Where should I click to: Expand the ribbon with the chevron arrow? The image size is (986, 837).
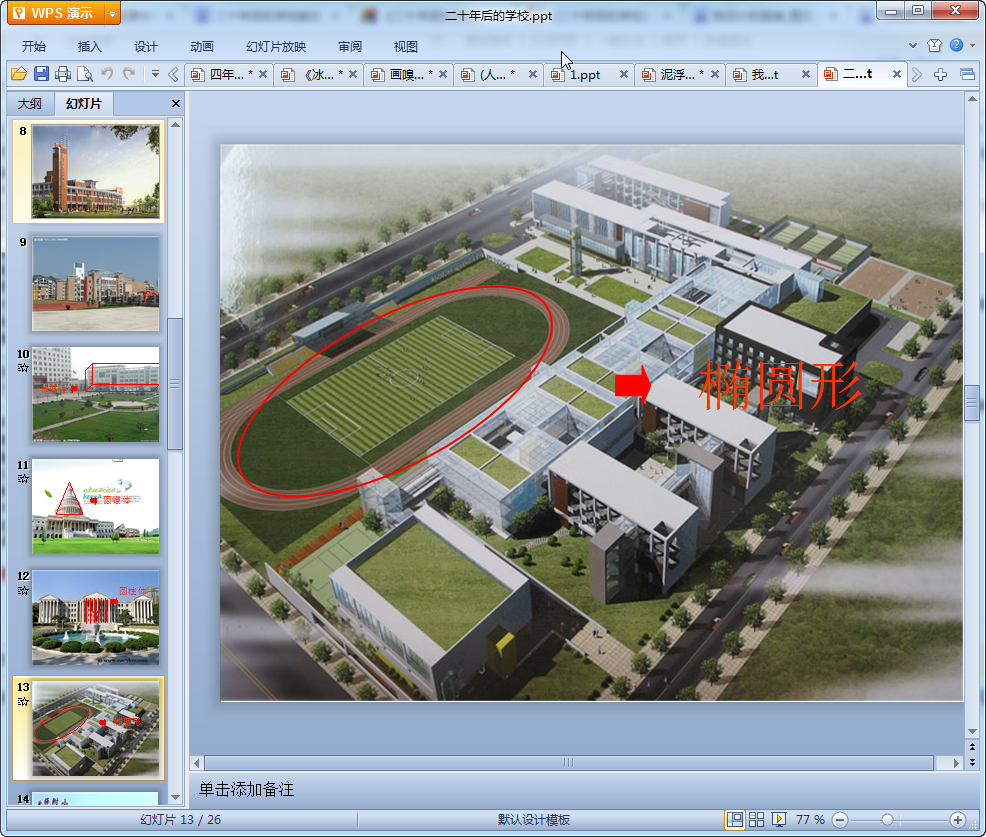click(913, 45)
